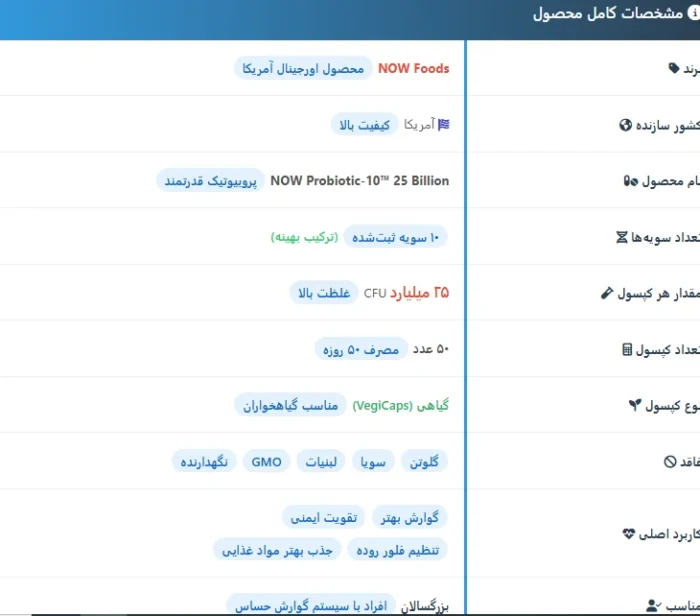The image size is (700, 616).
Task: Click the گلوتن tag
Action: point(425,462)
